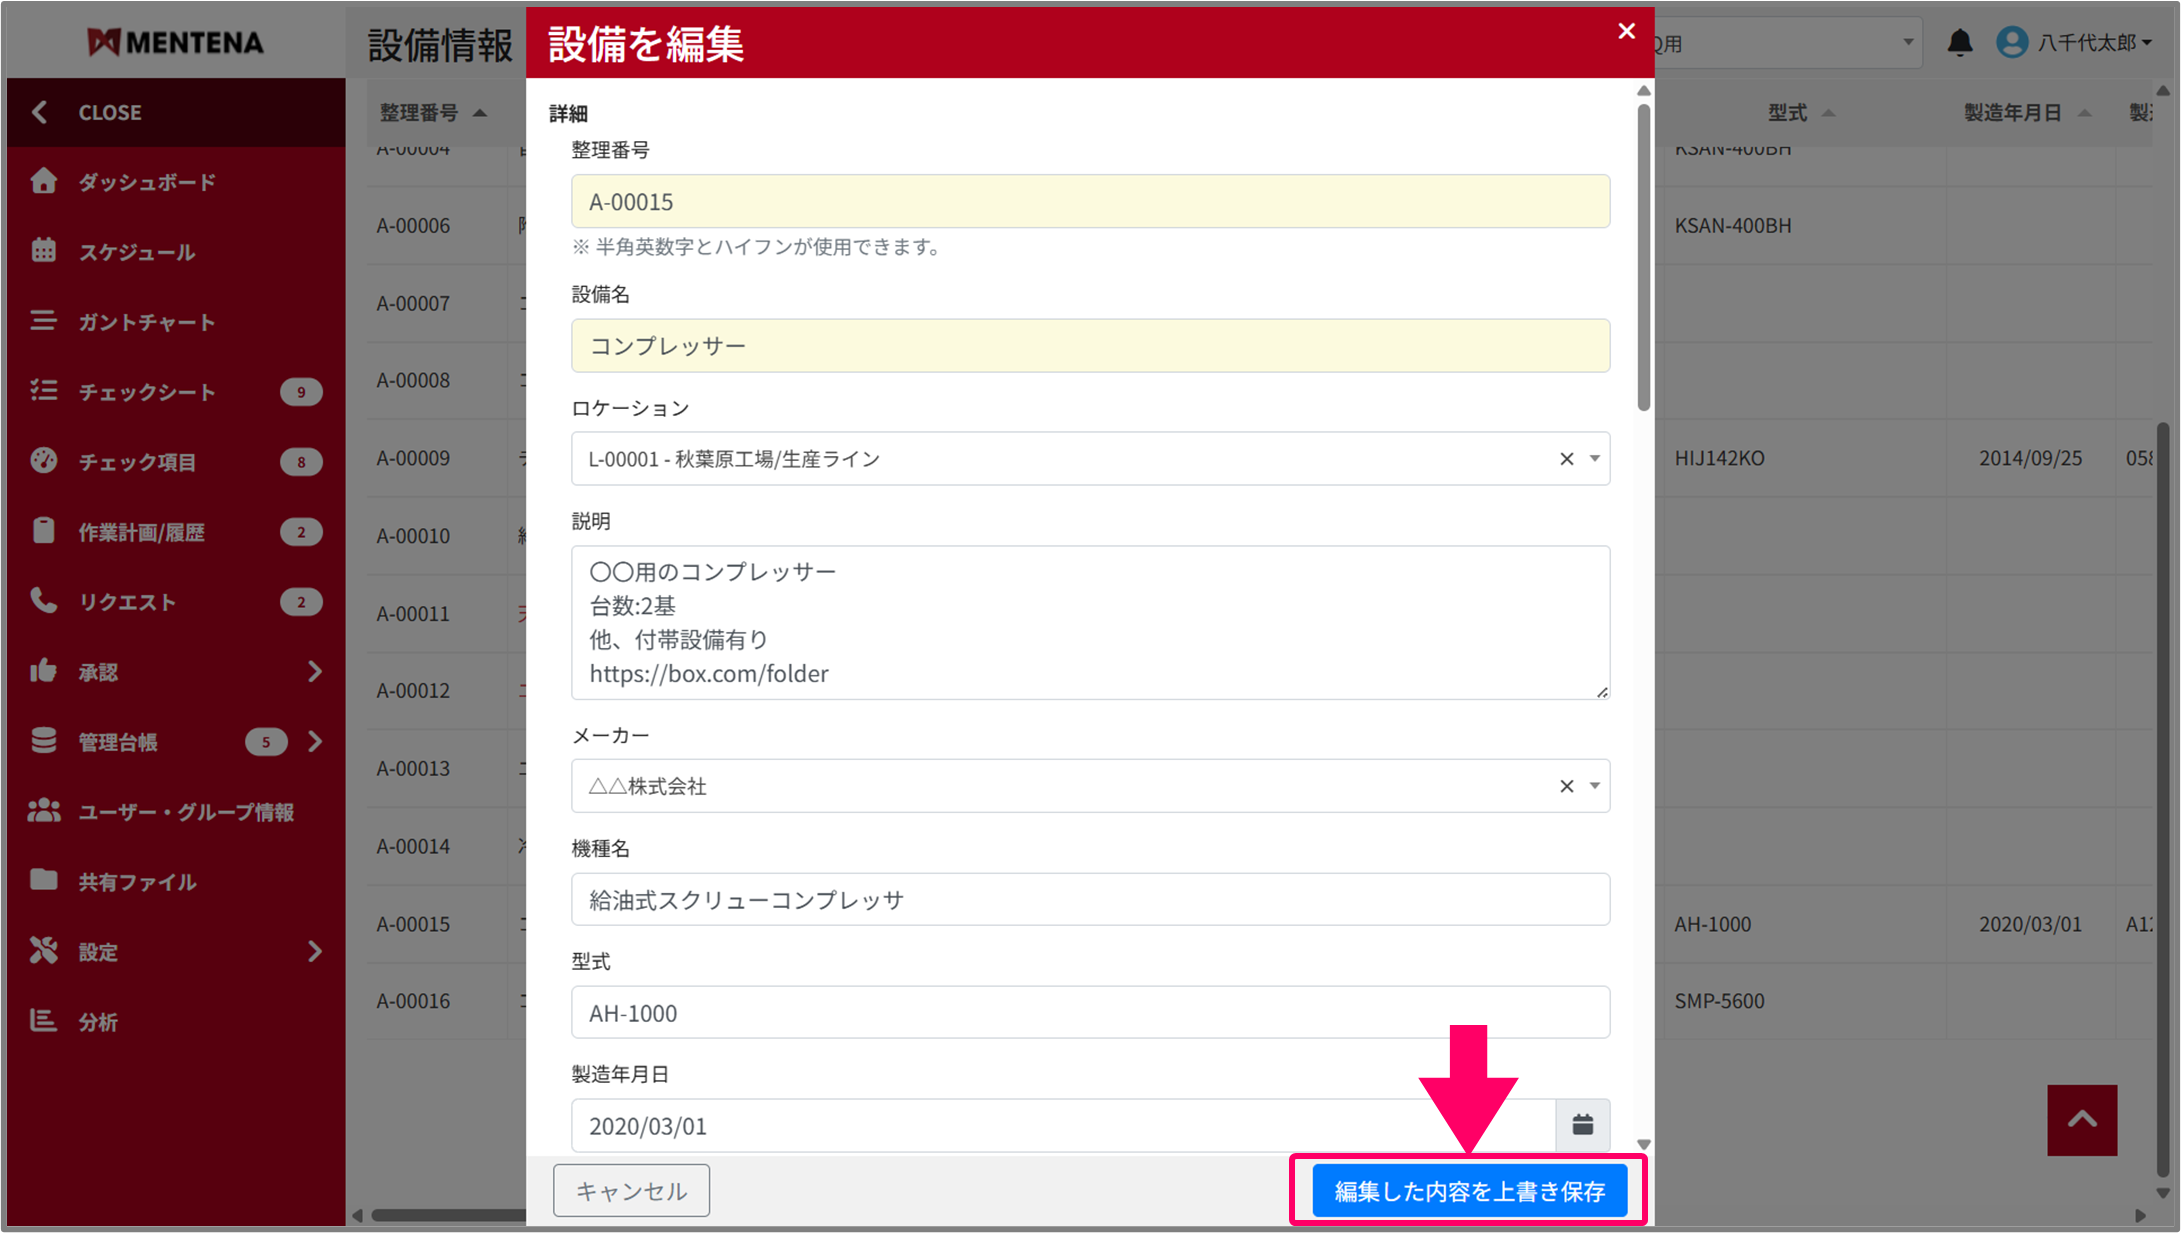This screenshot has height=1233, width=2181.
Task: Save edits with blue overwrite button
Action: coord(1468,1190)
